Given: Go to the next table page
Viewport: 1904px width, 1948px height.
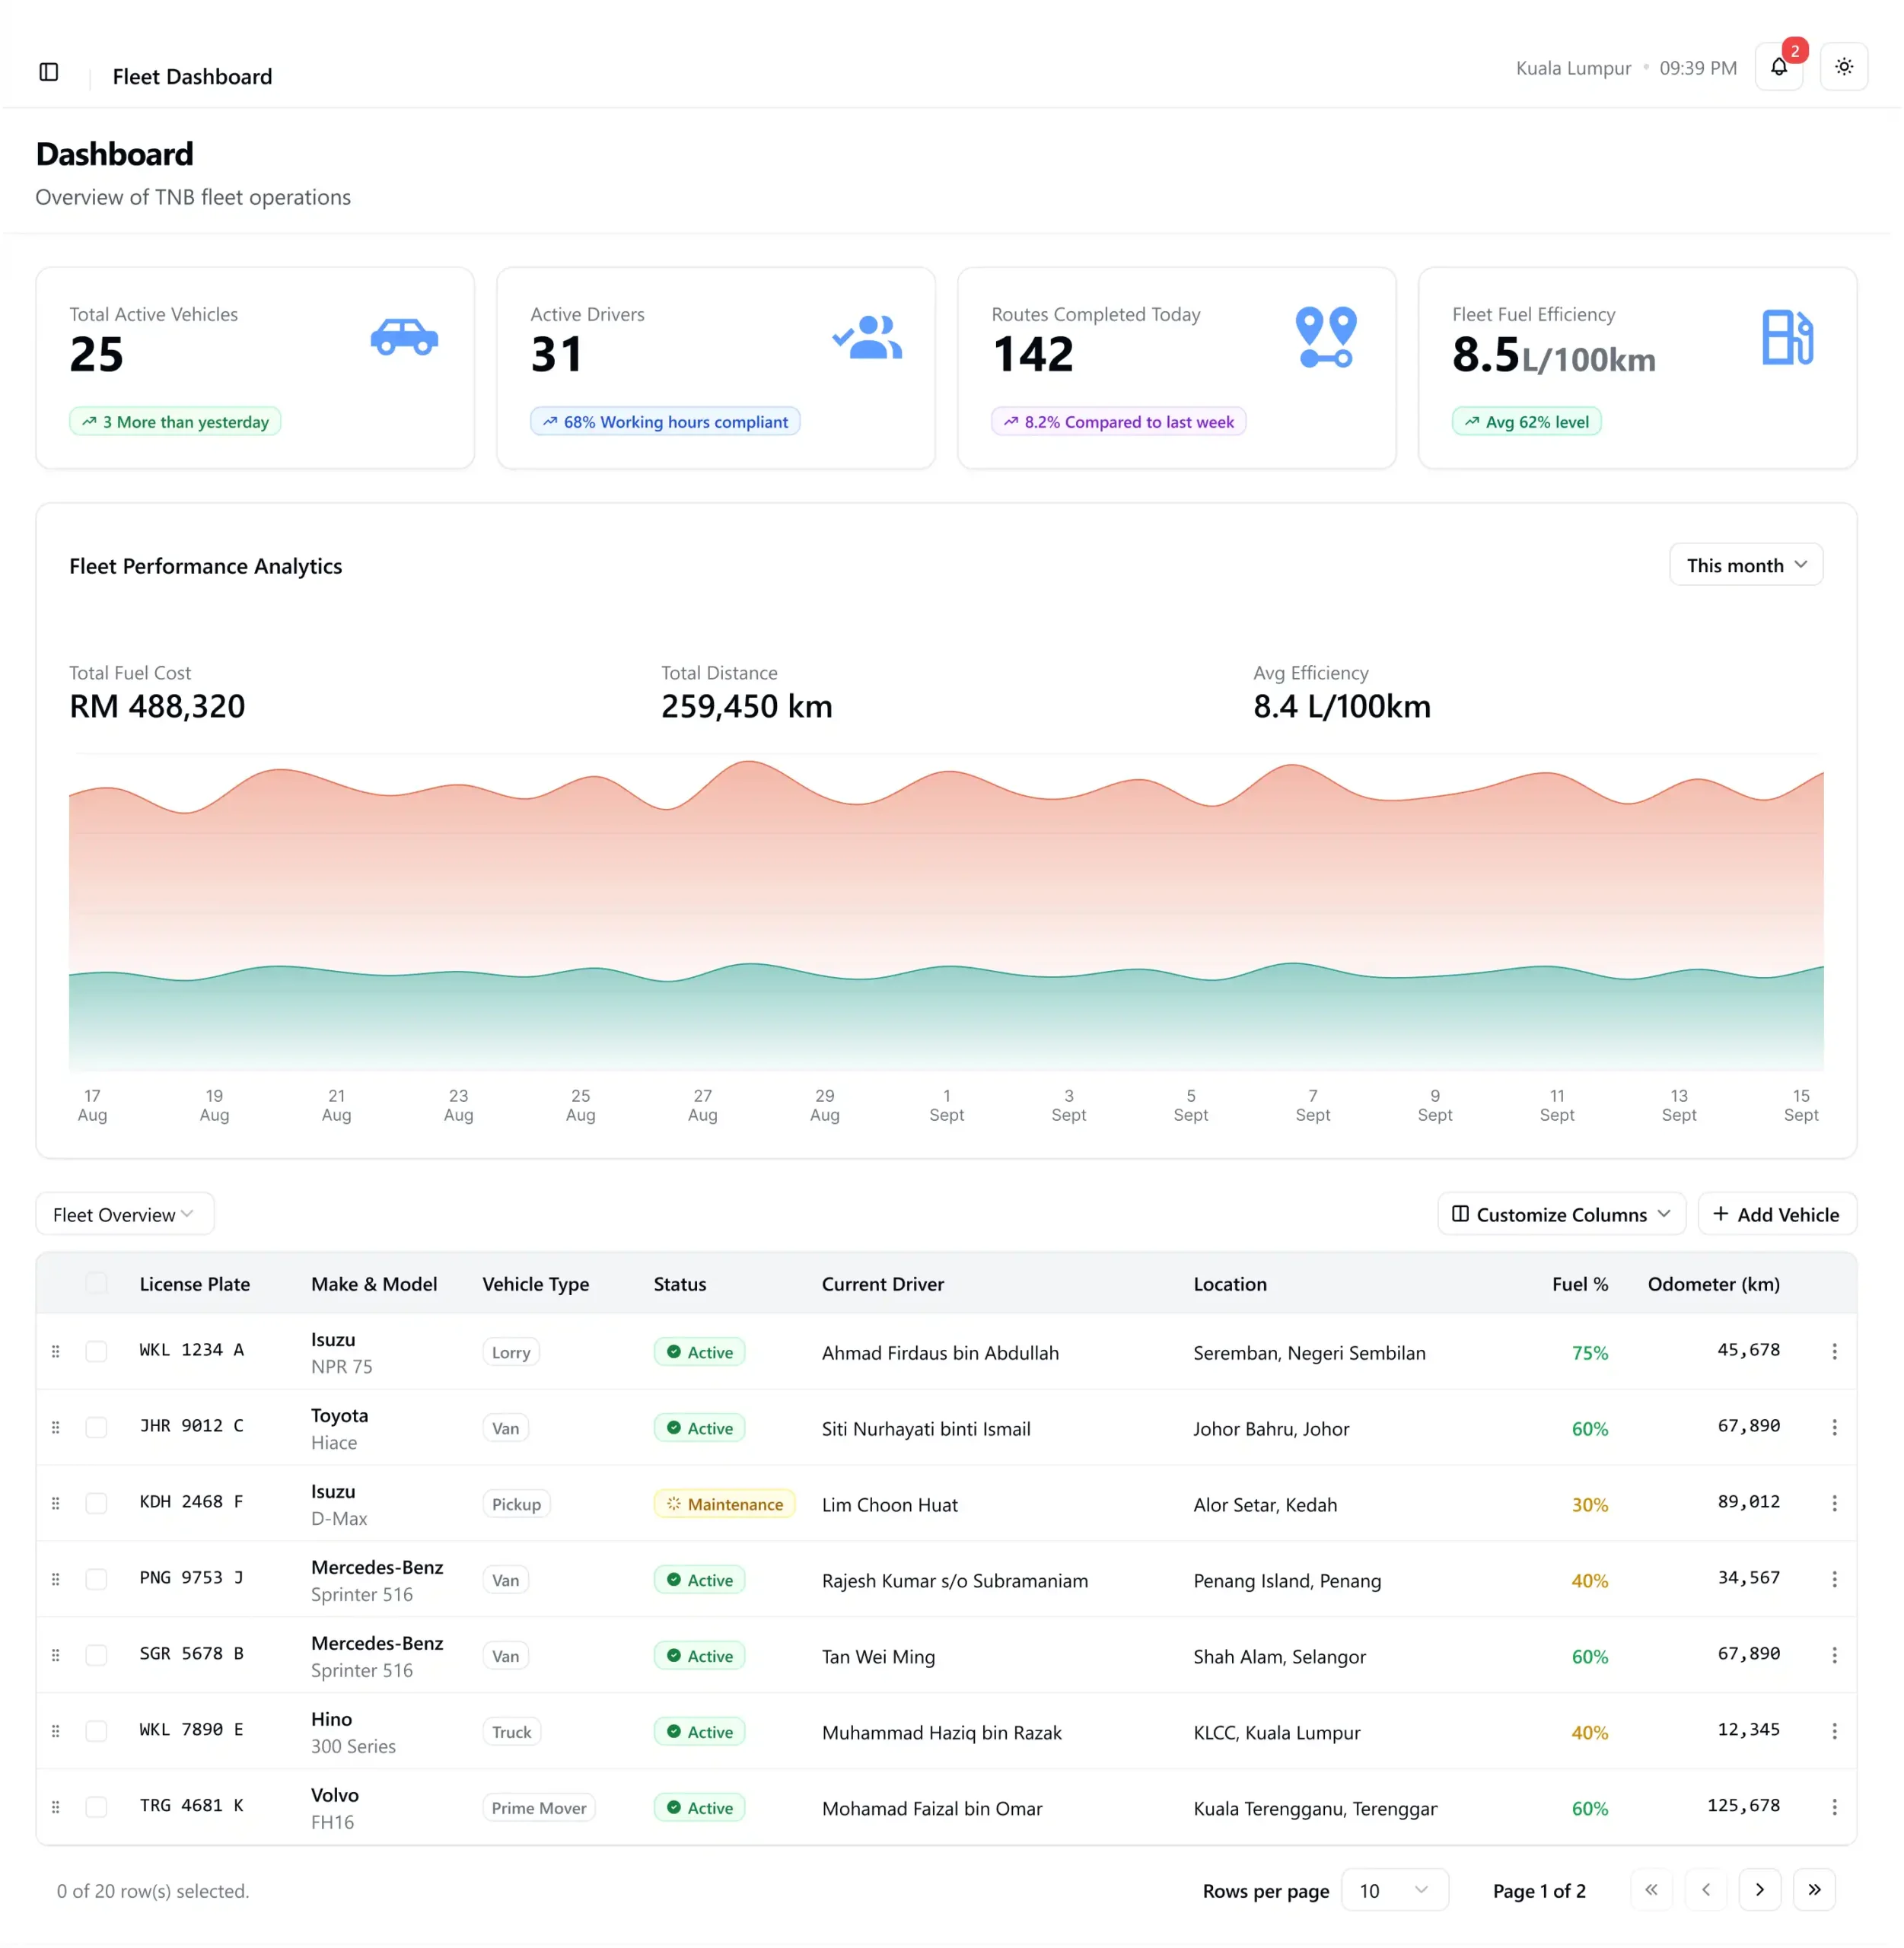Looking at the screenshot, I should [x=1760, y=1890].
